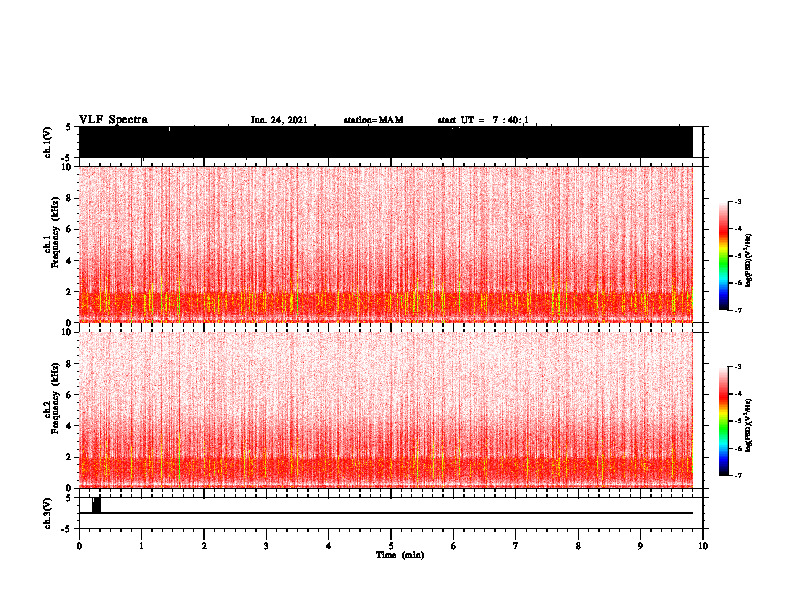Click the black pulse in ch.3 panel
The width and height of the screenshot is (792, 612).
pos(96,505)
